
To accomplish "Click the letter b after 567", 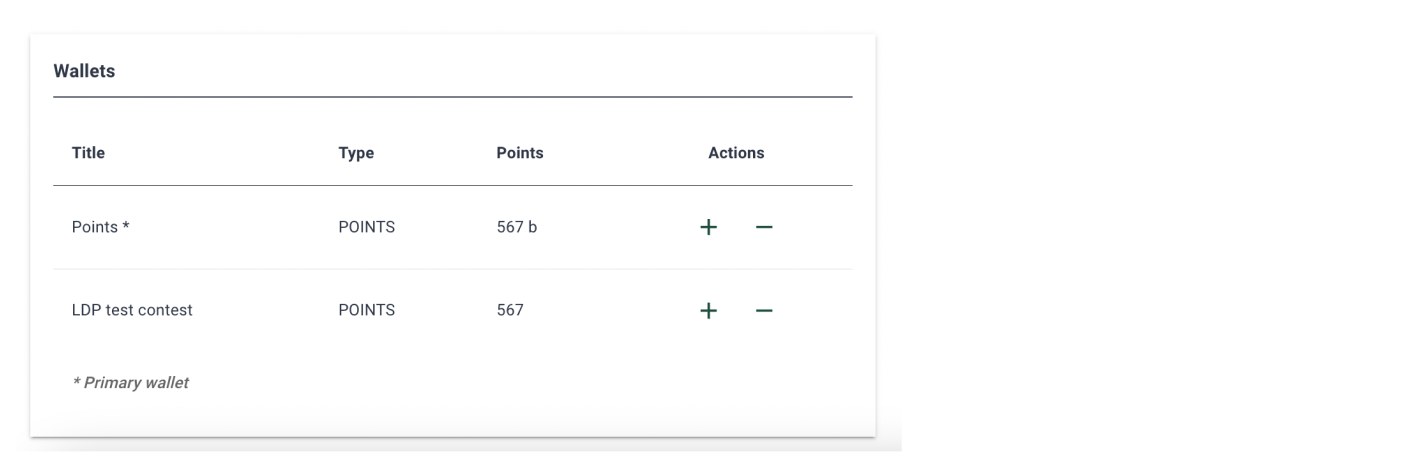I will tap(532, 227).
